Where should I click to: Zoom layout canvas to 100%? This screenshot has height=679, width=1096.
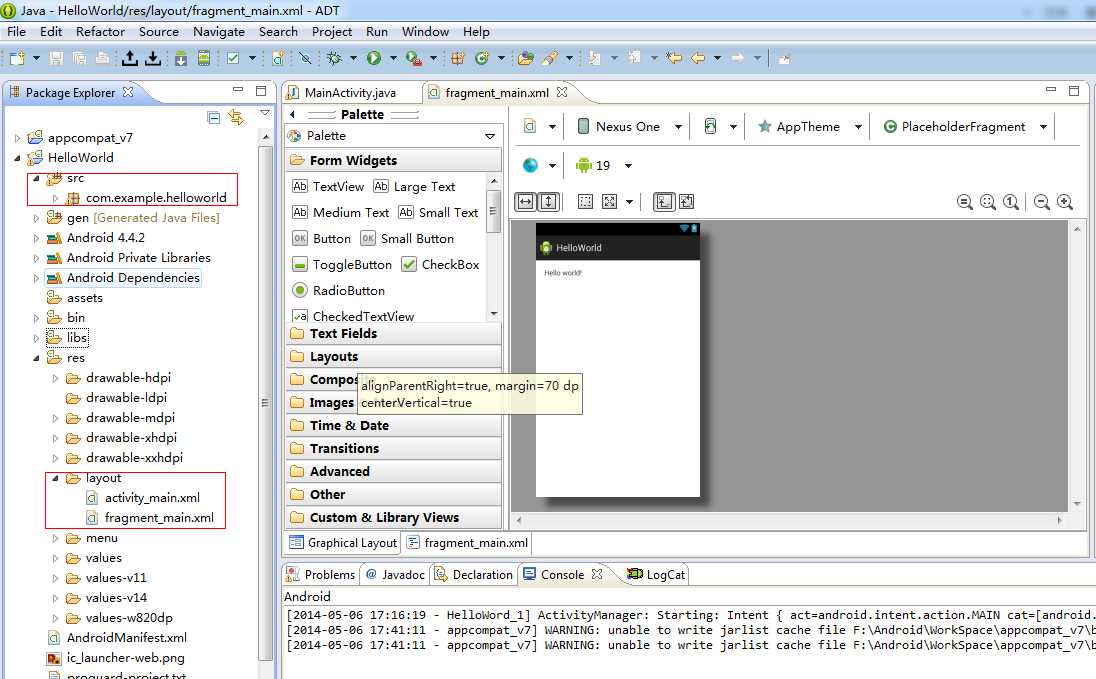1011,202
